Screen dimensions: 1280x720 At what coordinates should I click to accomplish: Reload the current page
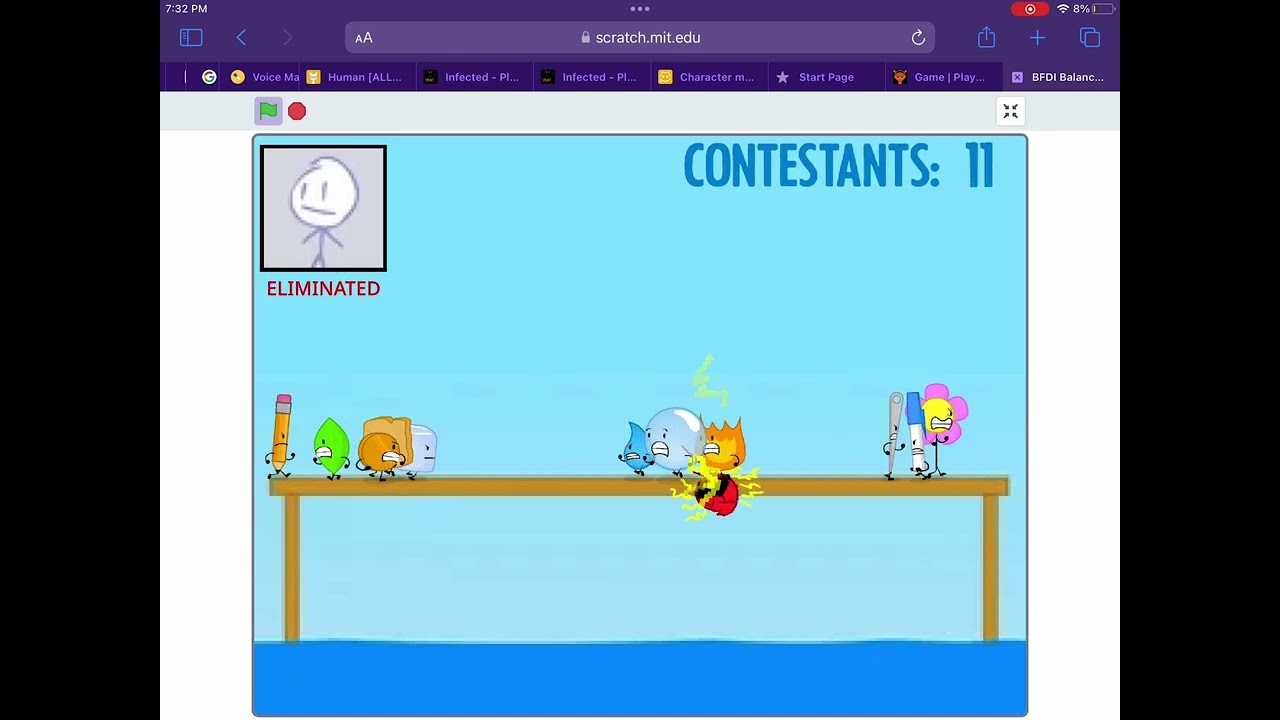click(918, 38)
